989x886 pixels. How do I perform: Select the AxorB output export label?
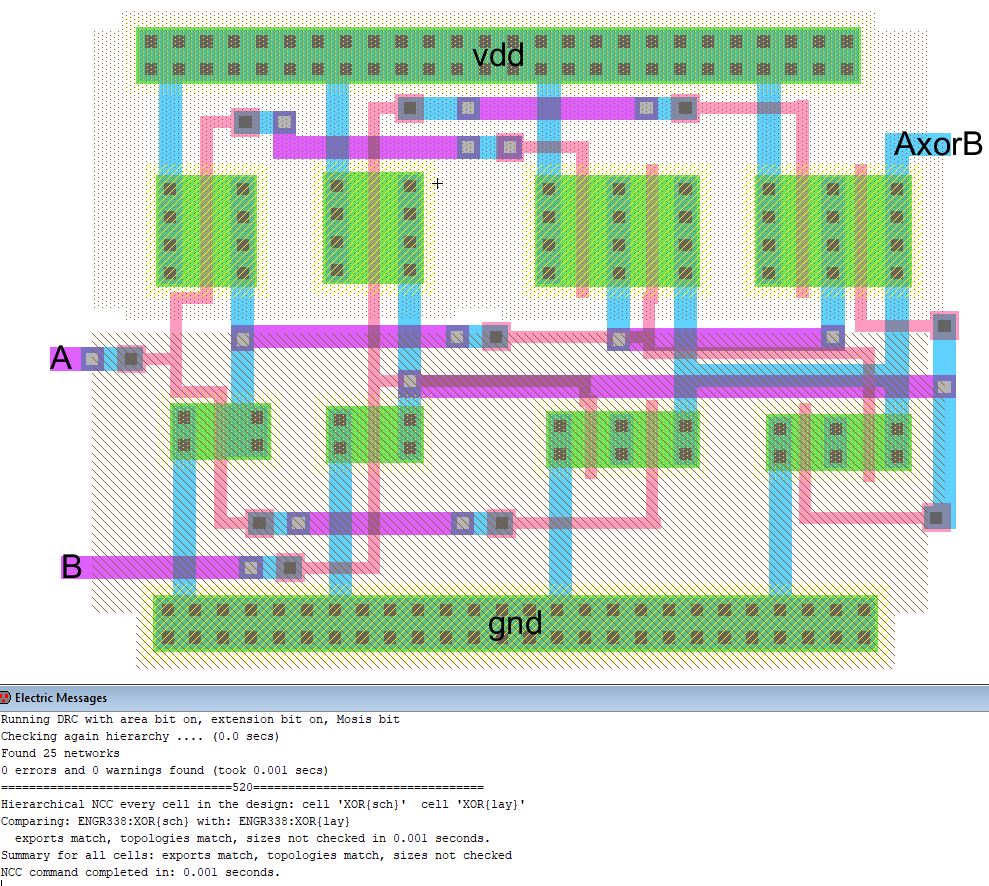(x=937, y=144)
